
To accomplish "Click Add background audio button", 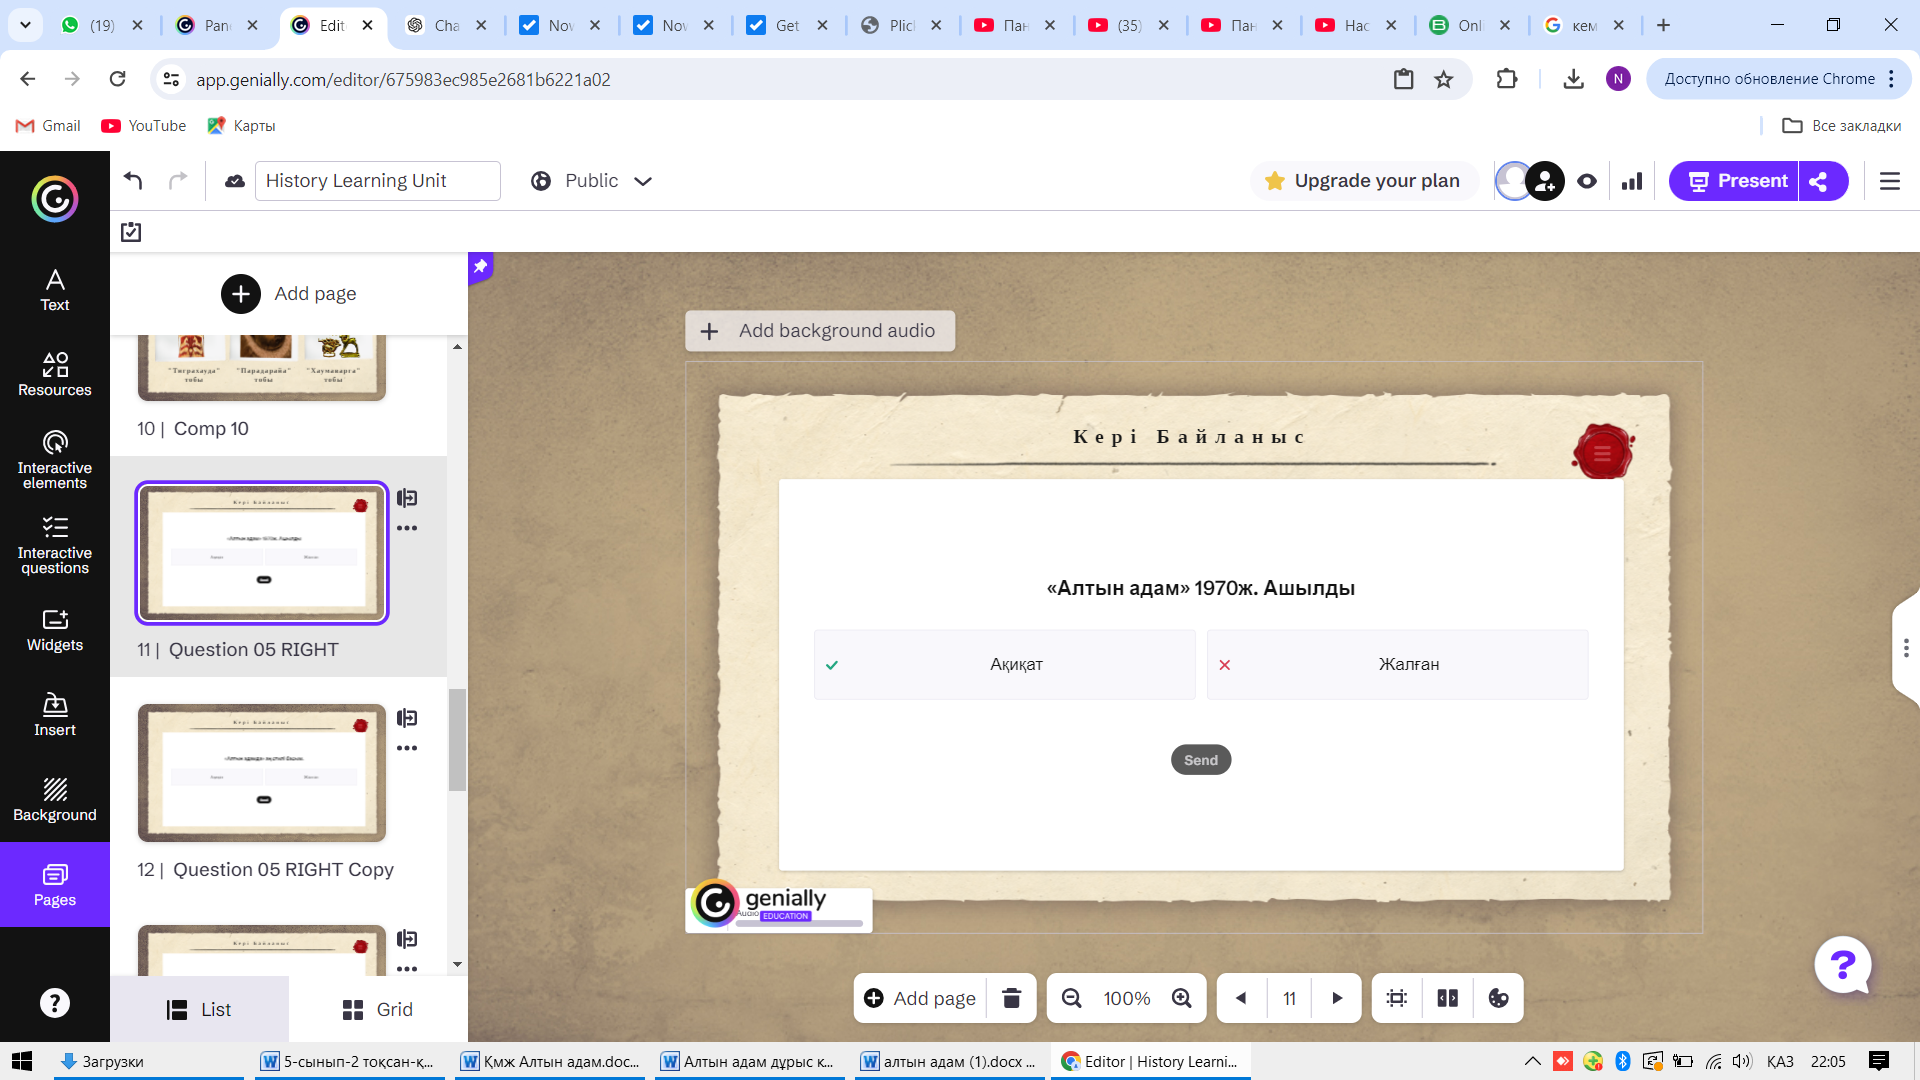I will 820,331.
